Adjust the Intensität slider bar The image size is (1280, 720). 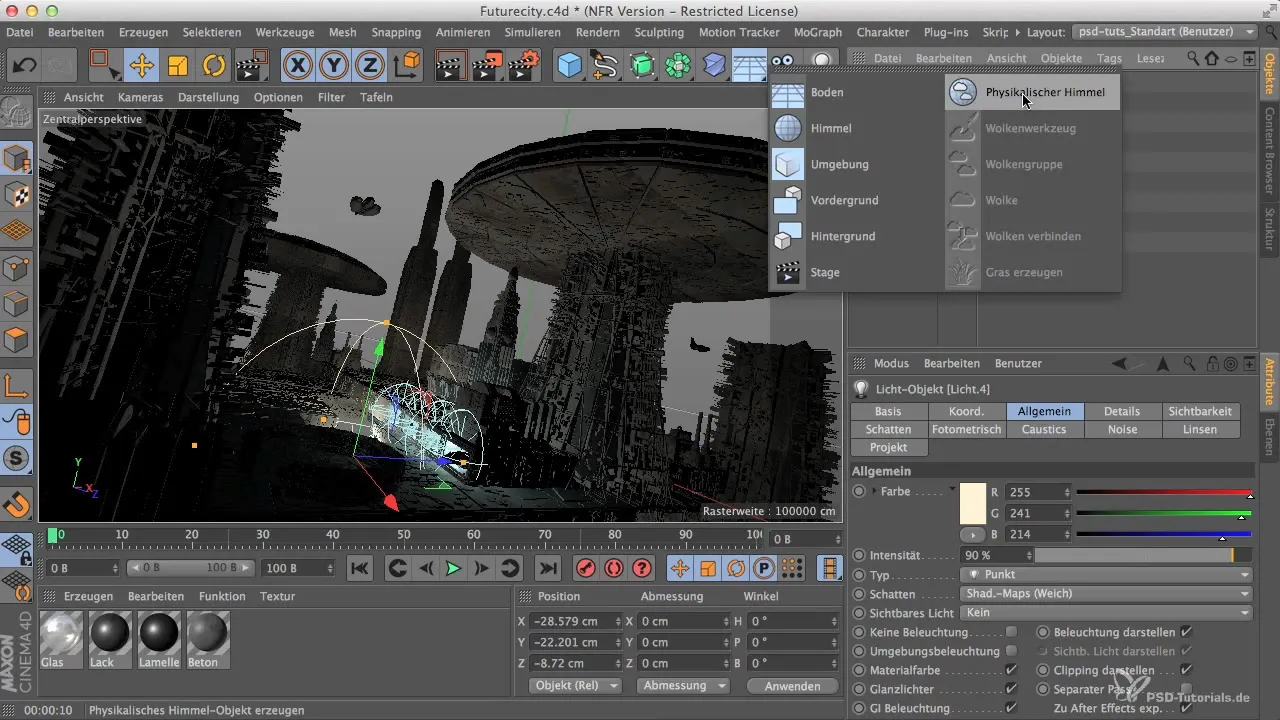[x=1144, y=555]
